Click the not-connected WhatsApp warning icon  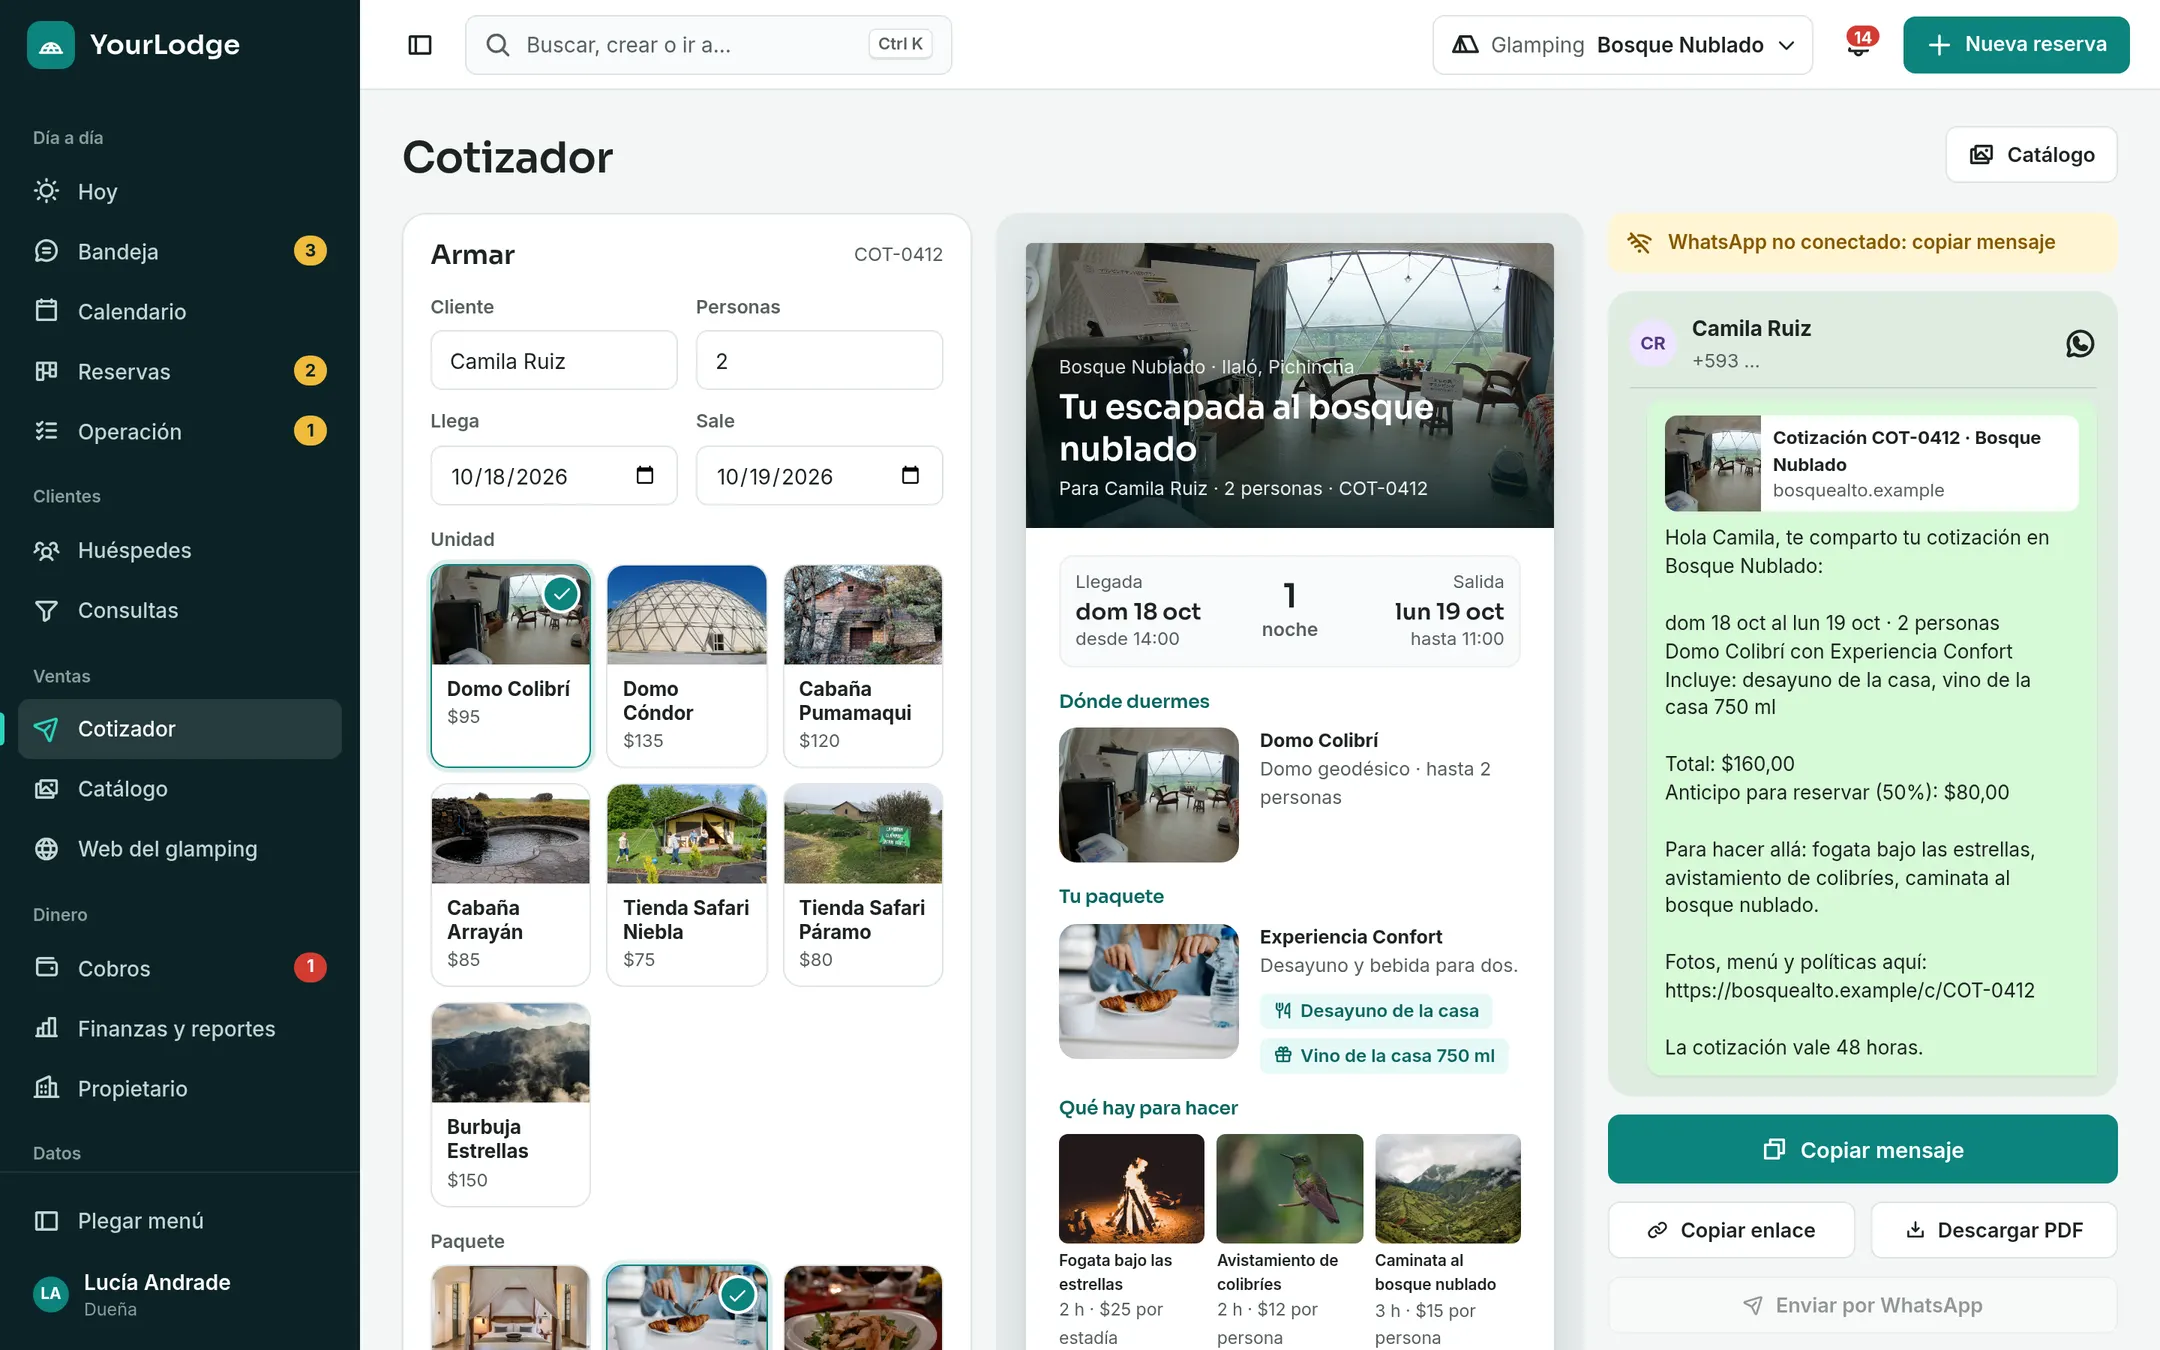click(1639, 242)
